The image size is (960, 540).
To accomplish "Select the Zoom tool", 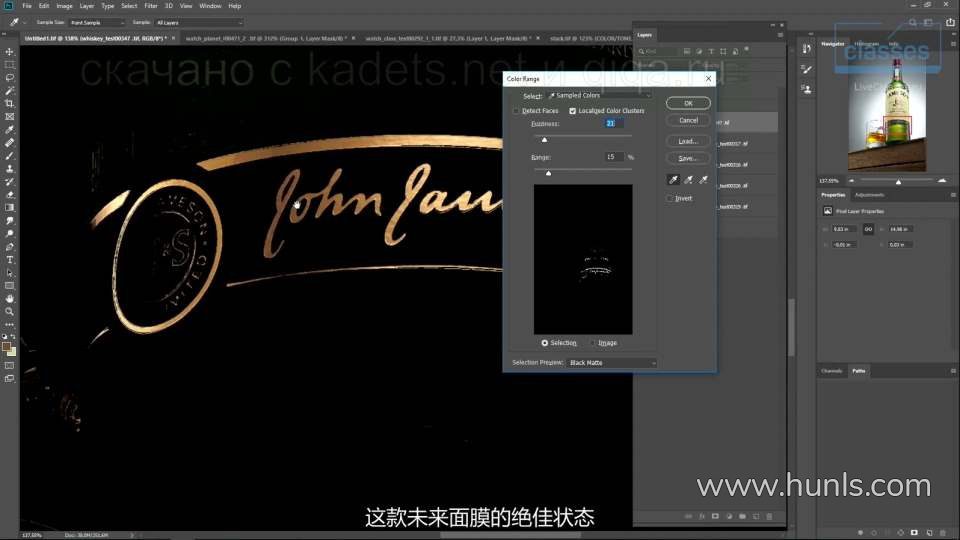I will (x=9, y=312).
